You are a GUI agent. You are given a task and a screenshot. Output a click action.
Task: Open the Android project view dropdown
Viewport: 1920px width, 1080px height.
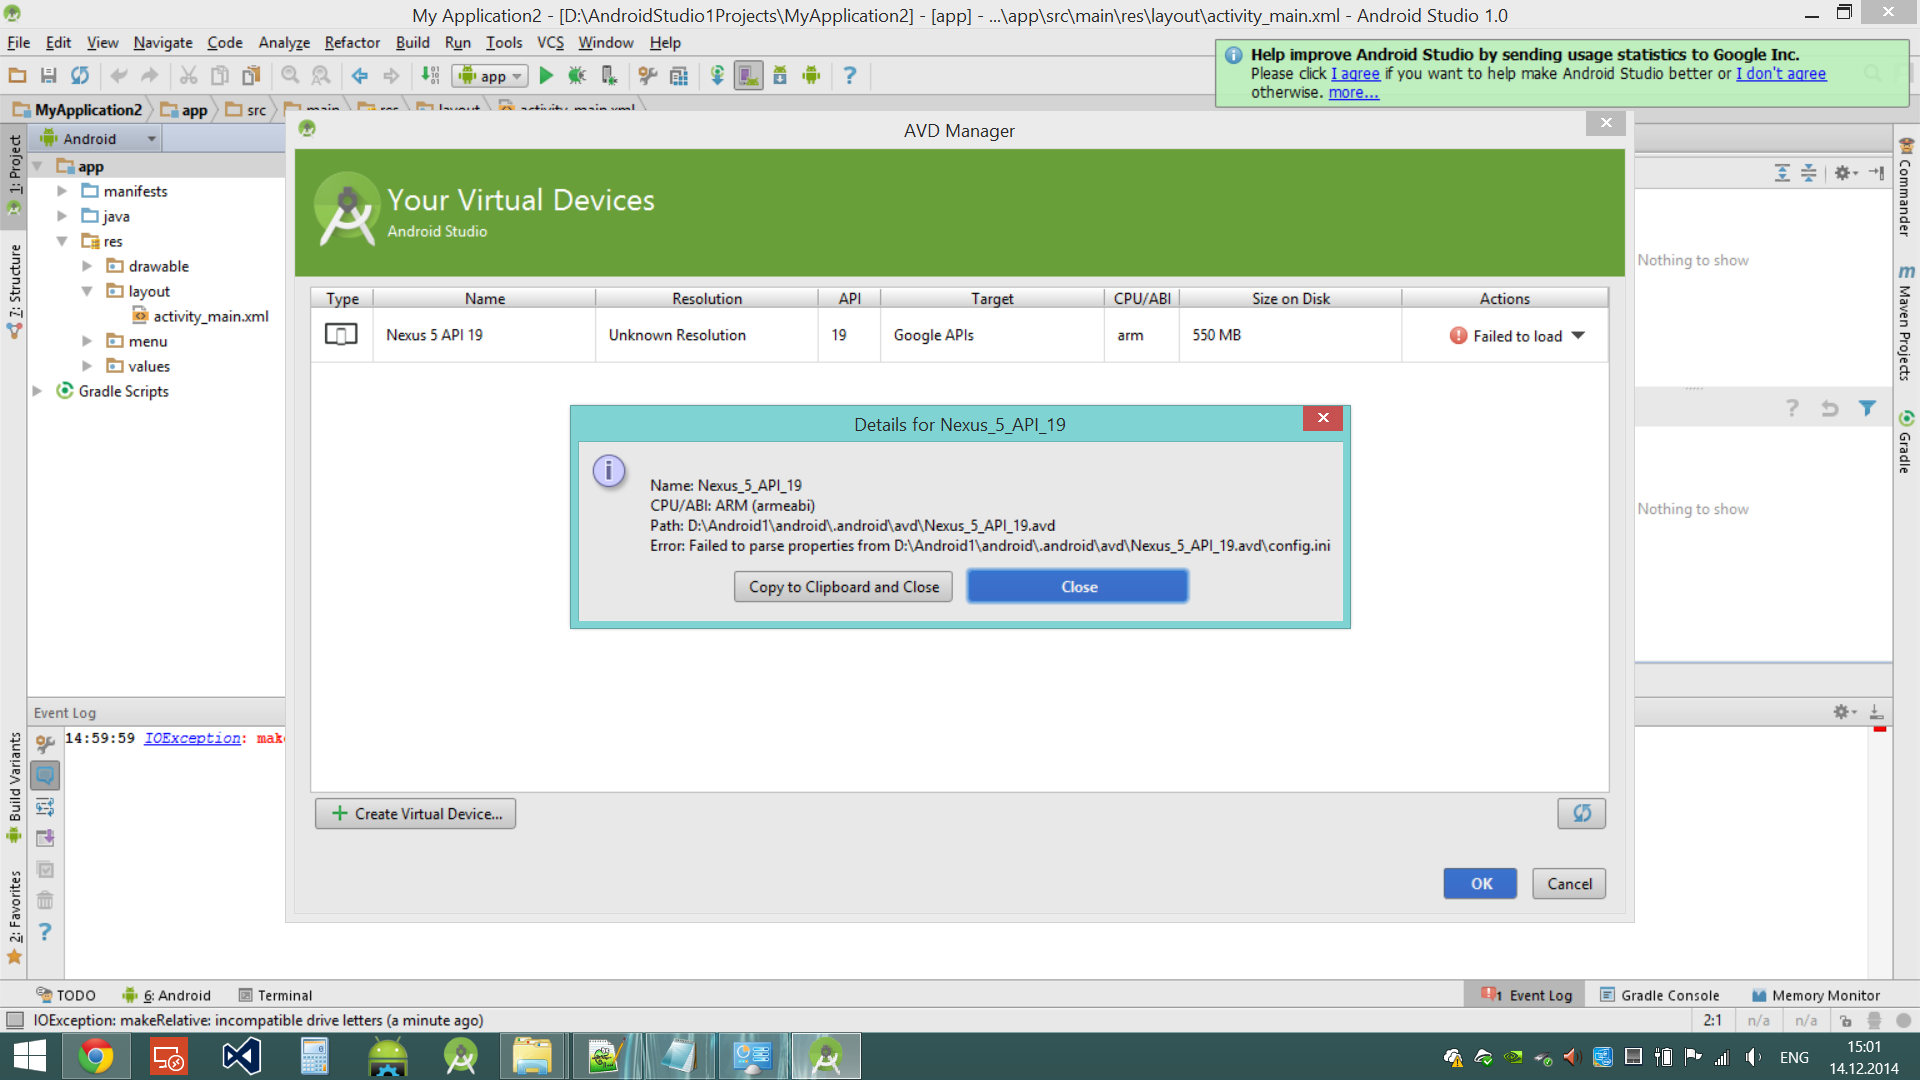pyautogui.click(x=98, y=139)
